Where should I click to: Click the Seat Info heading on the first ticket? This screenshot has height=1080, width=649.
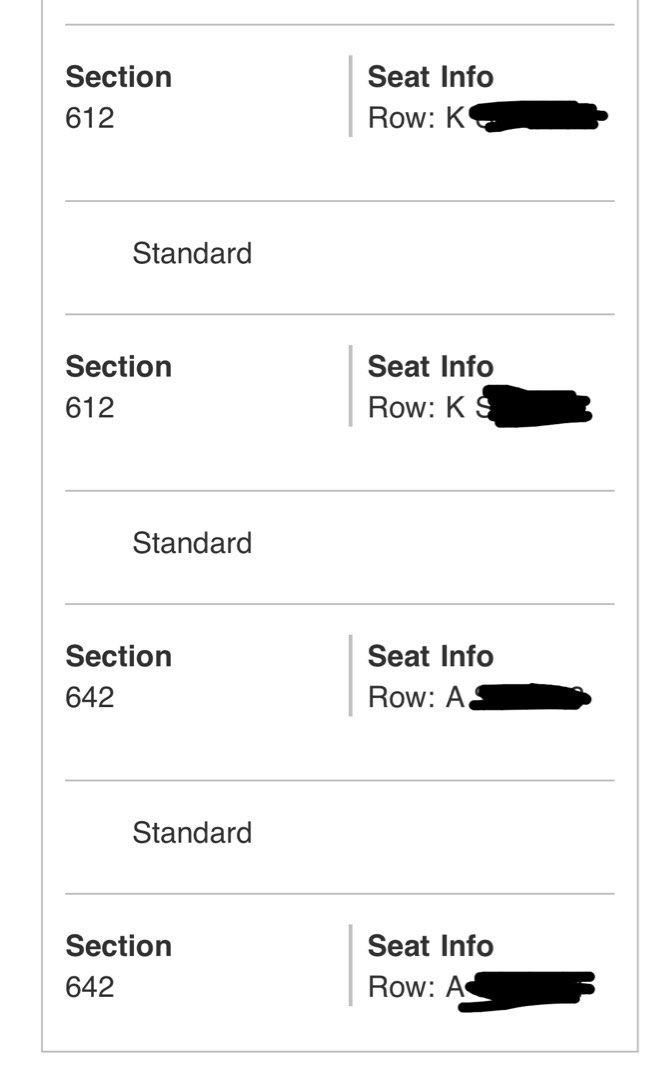click(430, 77)
